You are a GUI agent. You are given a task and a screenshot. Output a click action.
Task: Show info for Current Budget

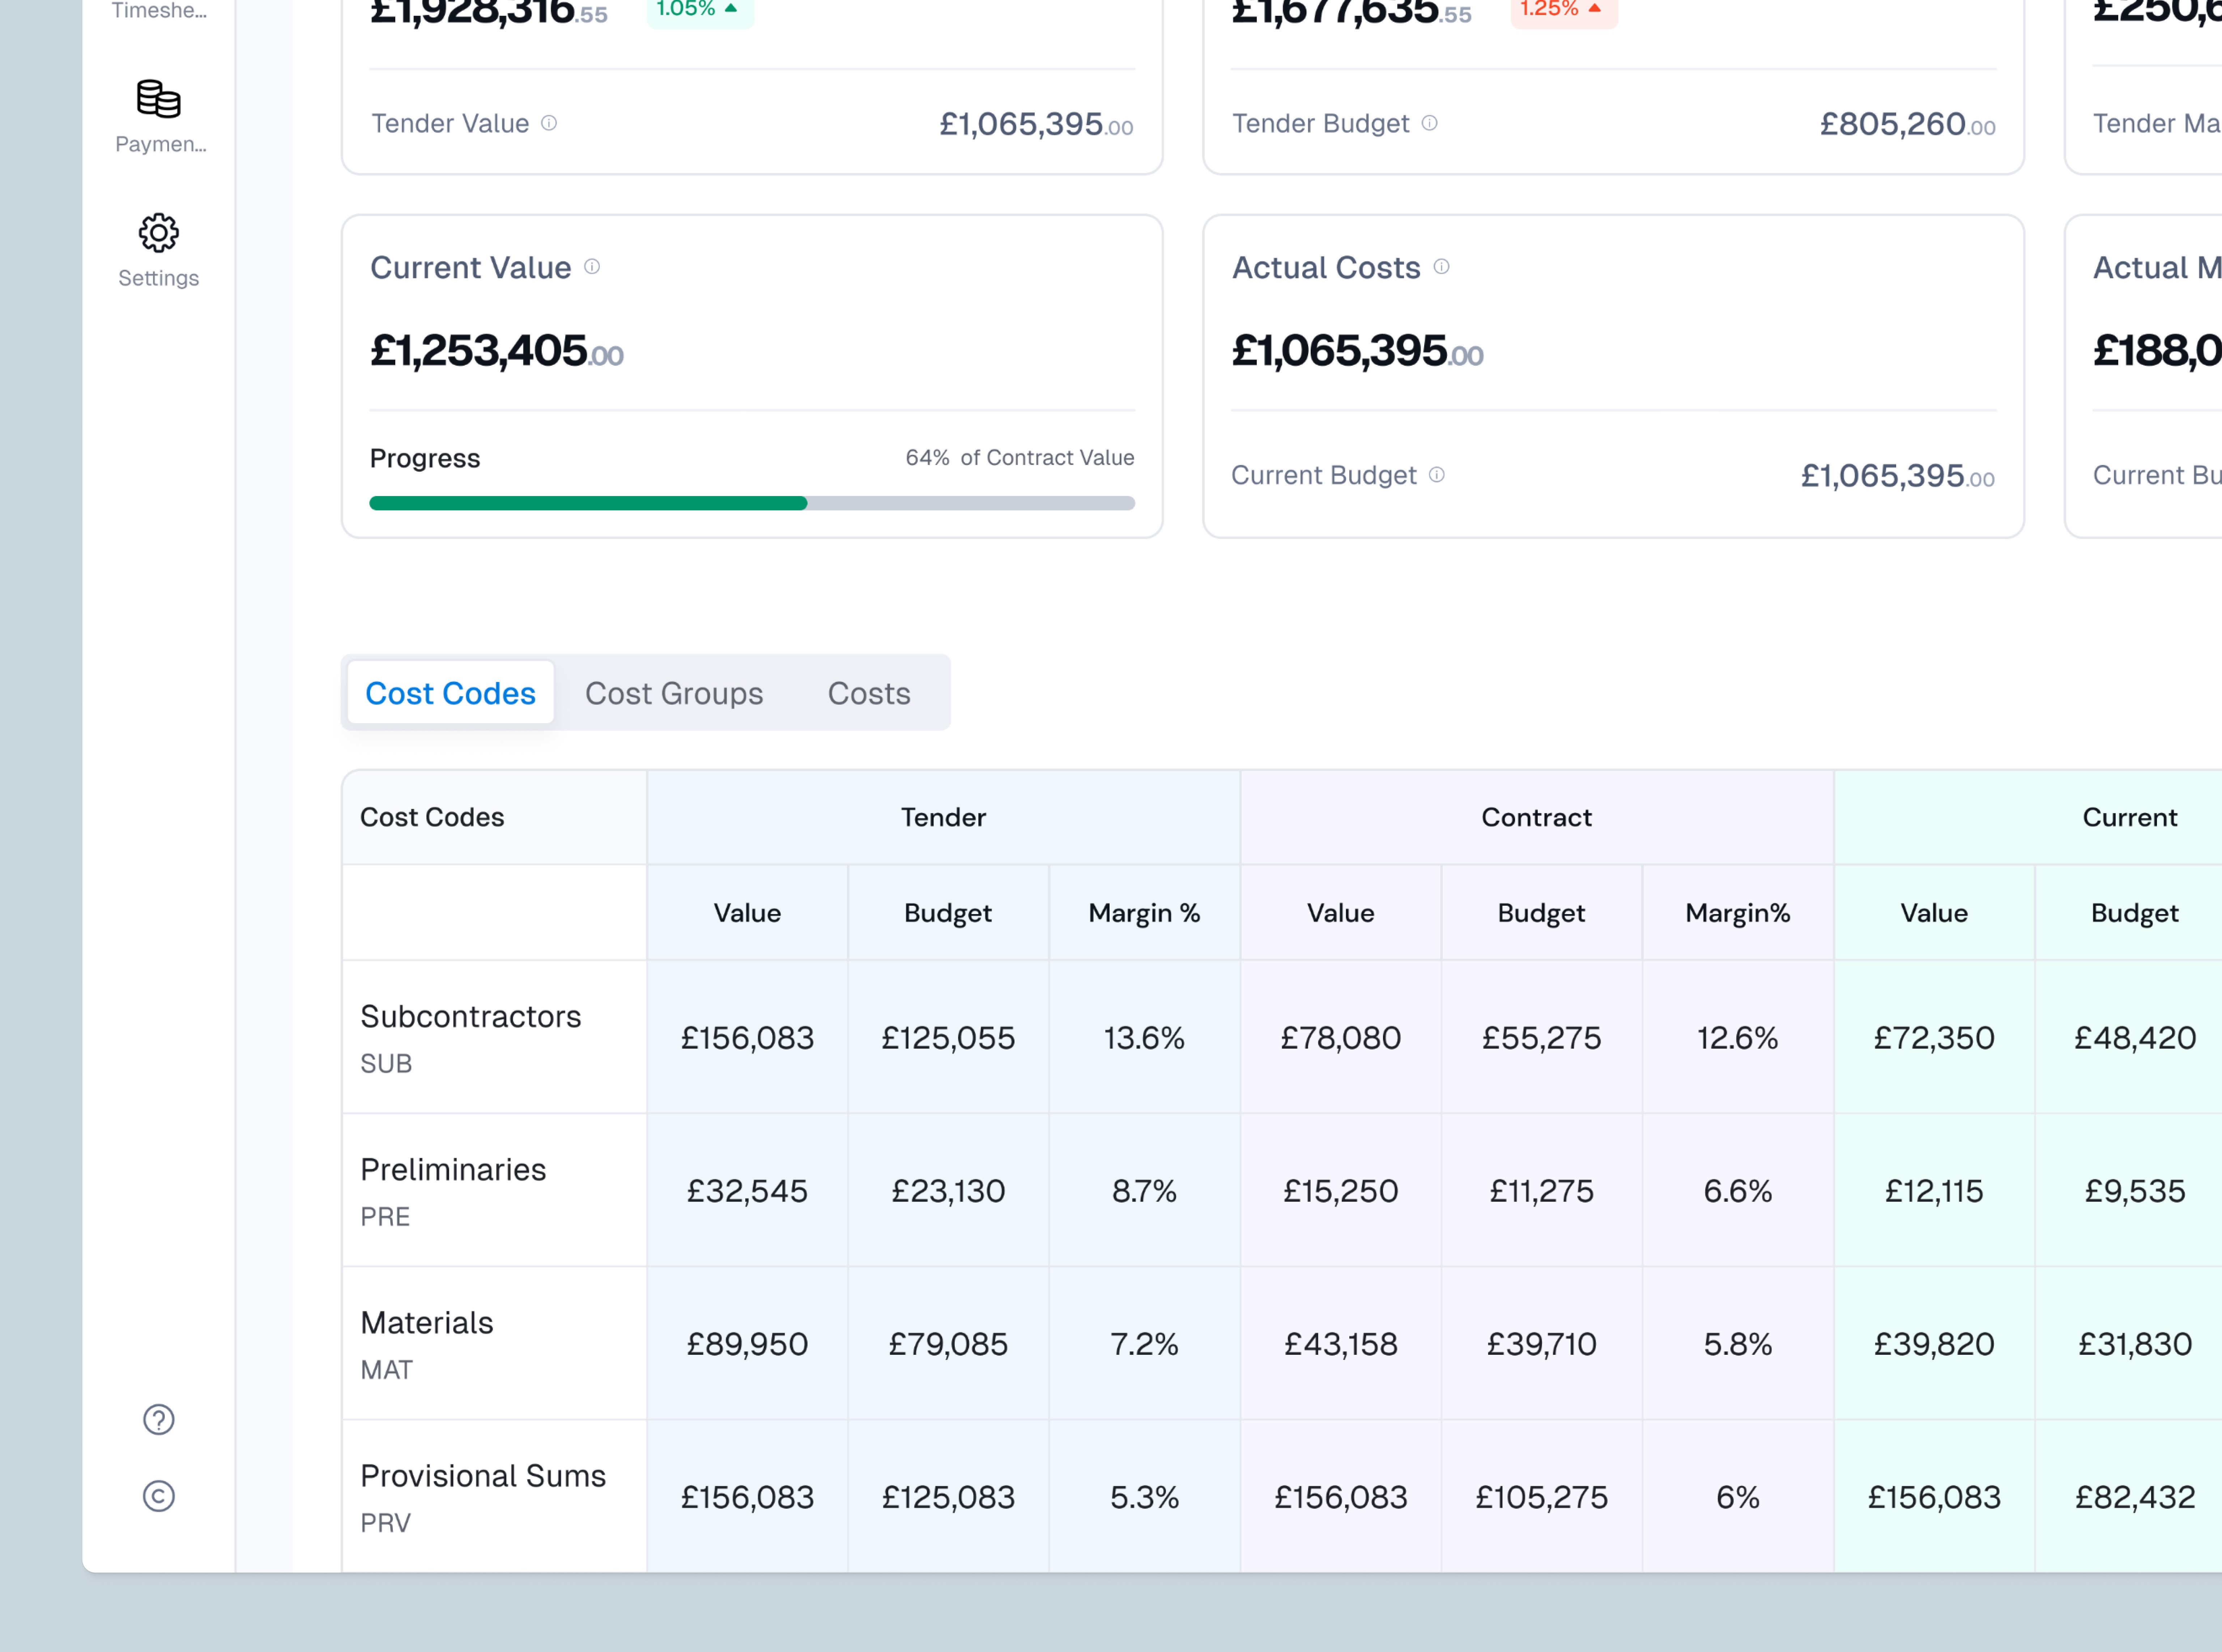point(1437,475)
